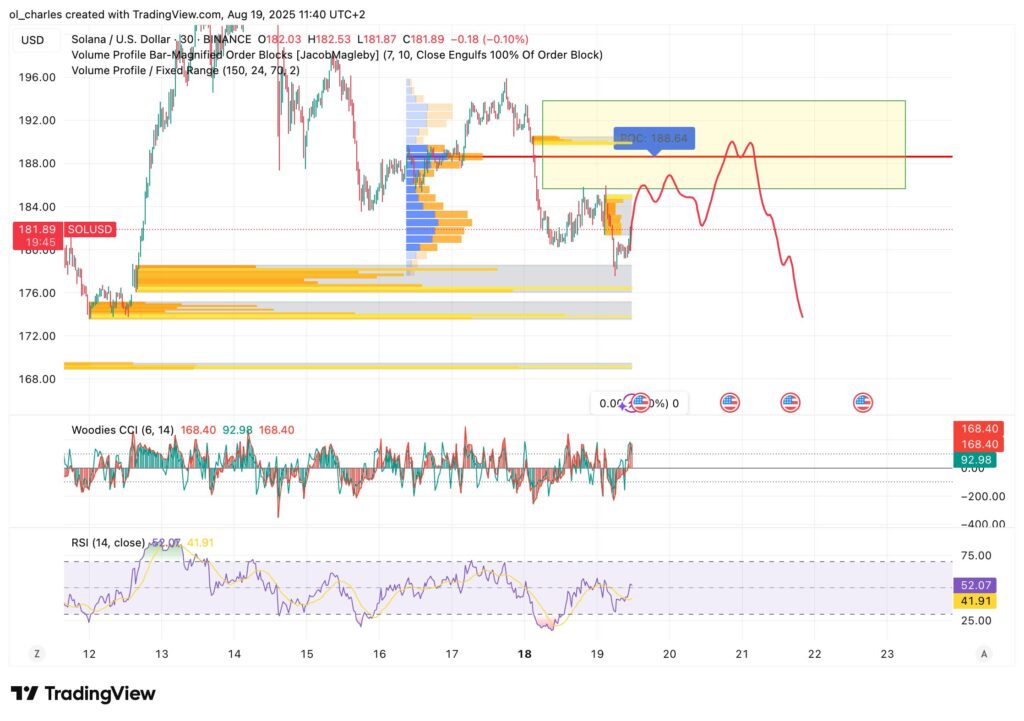Image resolution: width=1024 pixels, height=721 pixels.
Task: Open the USD currency selector
Action: tap(32, 40)
